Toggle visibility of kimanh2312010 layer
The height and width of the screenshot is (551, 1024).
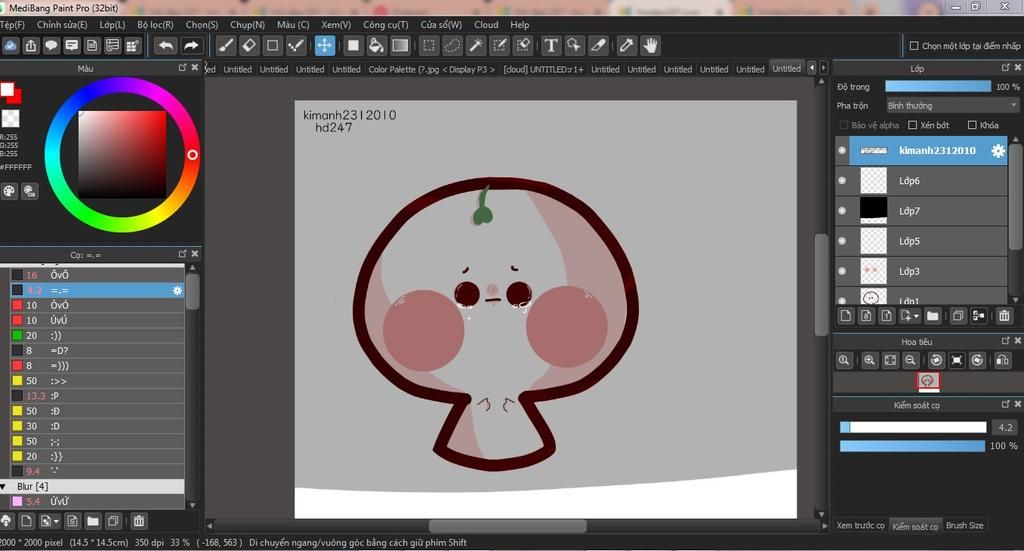[x=842, y=151]
